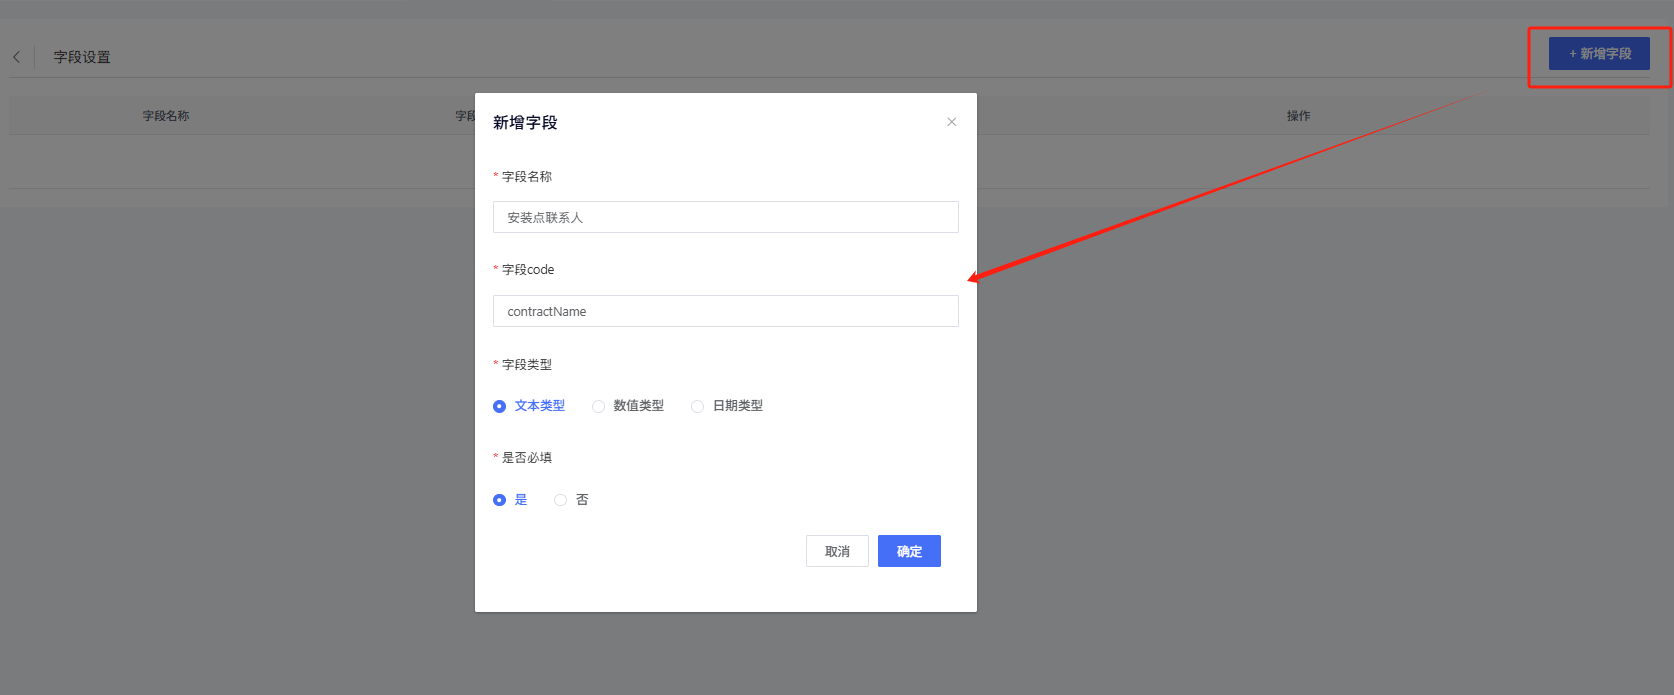Click the 字段code form label
The image size is (1674, 695).
click(x=528, y=270)
